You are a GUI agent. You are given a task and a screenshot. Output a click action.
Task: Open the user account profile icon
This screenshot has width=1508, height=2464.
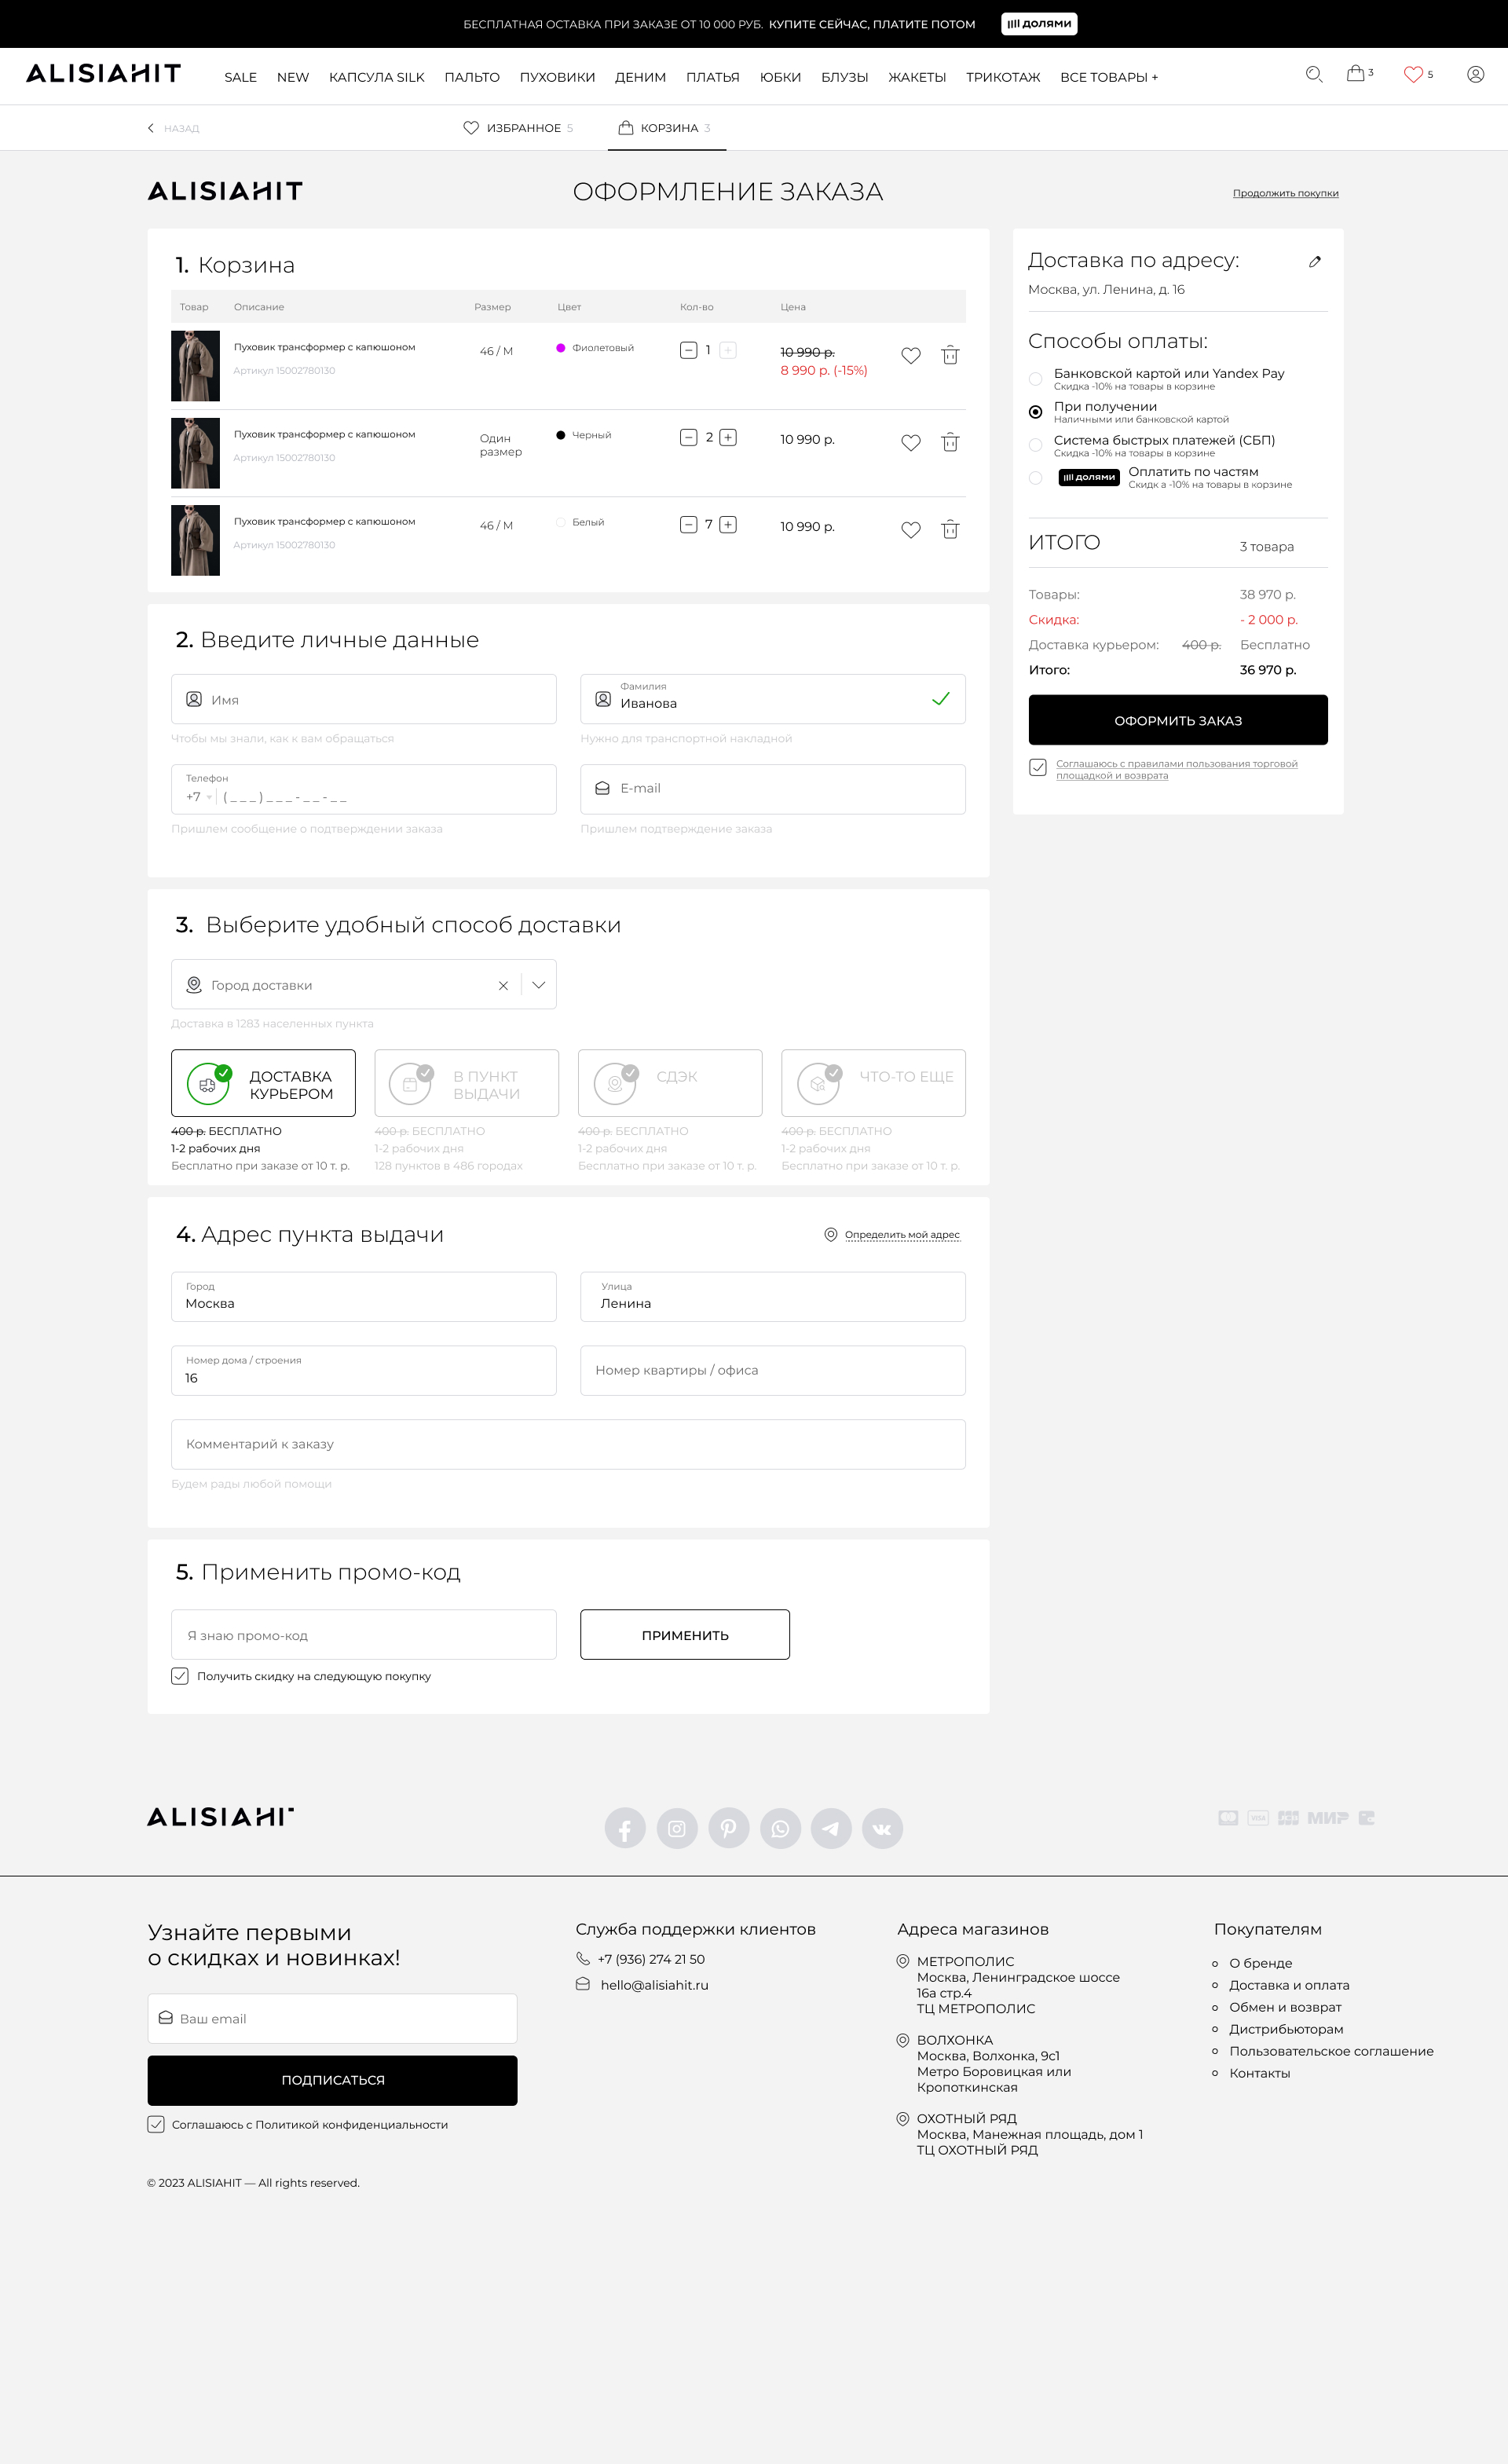point(1475,74)
